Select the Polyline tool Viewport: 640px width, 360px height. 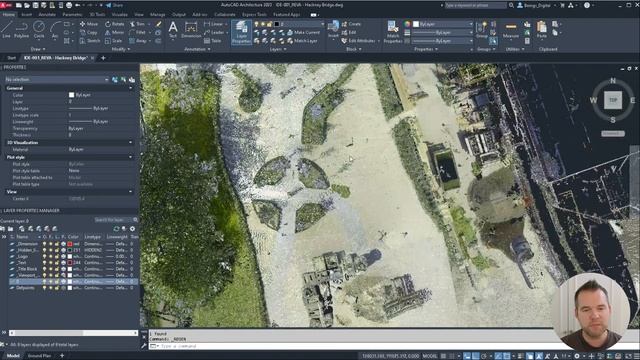point(21,30)
